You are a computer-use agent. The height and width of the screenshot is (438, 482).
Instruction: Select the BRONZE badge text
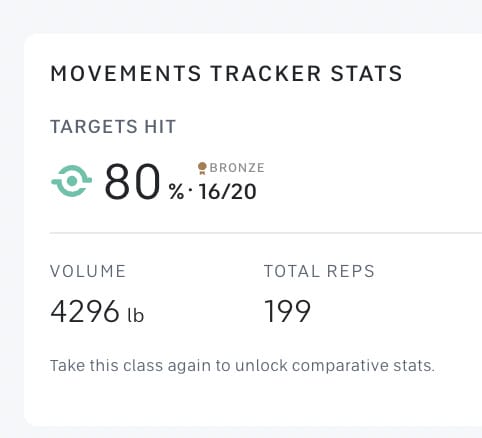click(x=237, y=168)
